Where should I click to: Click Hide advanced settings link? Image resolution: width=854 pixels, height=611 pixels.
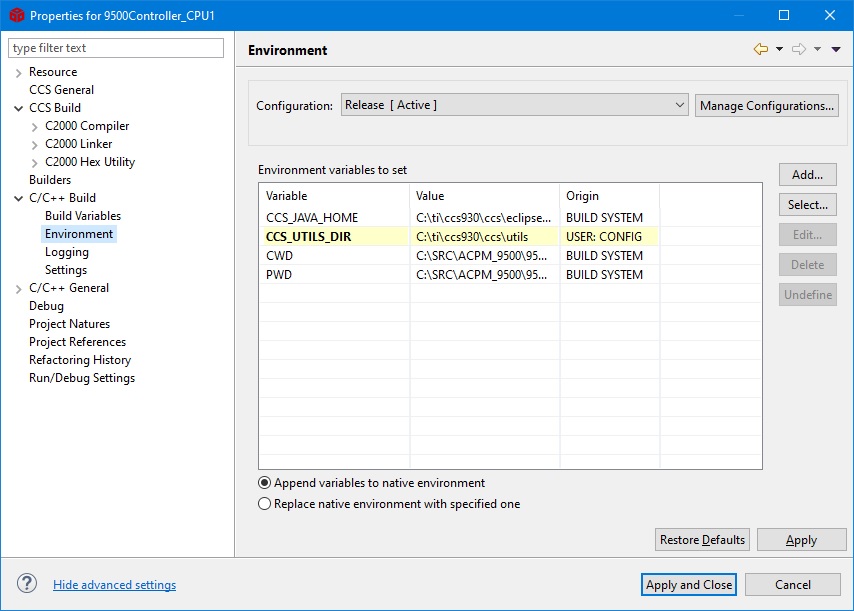click(x=114, y=585)
